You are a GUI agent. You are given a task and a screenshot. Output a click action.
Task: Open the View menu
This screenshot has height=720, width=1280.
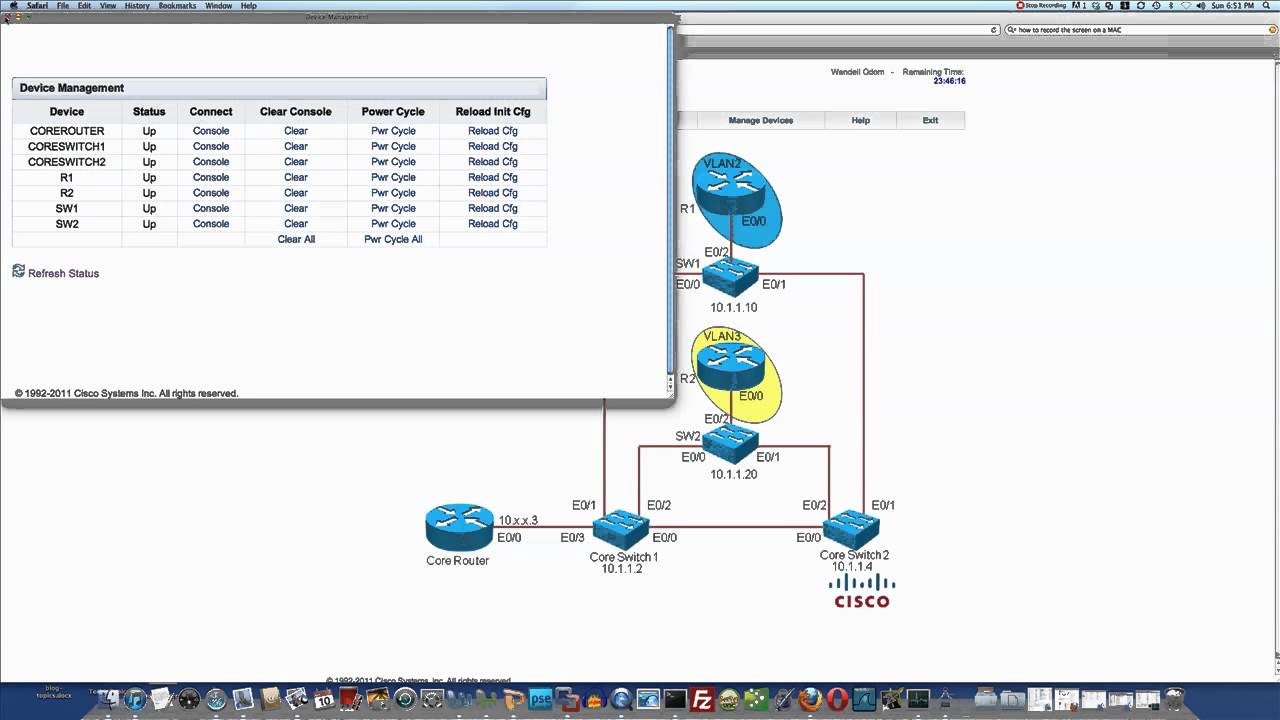tap(108, 5)
